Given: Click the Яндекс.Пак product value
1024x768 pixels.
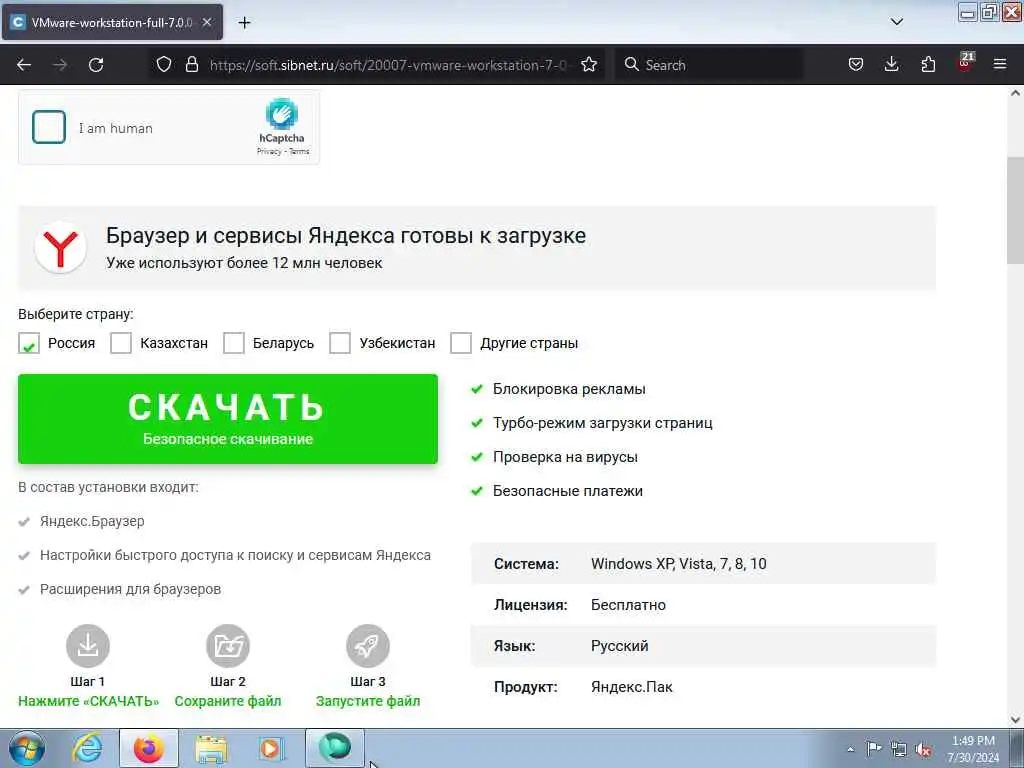Looking at the screenshot, I should pos(632,686).
